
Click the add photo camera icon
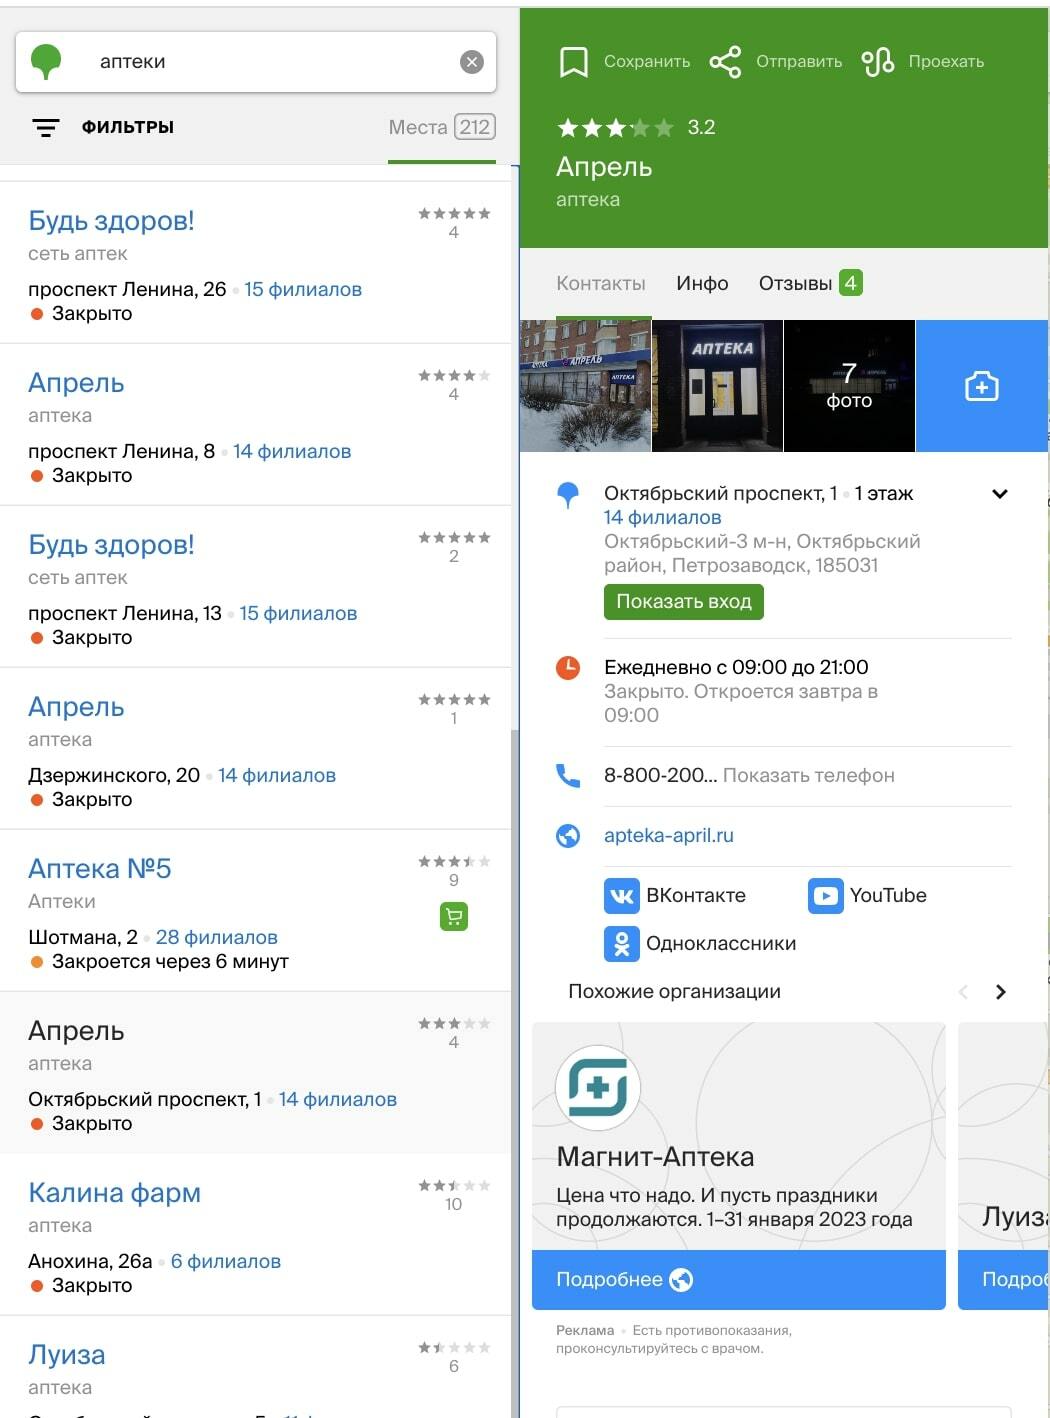[x=982, y=386]
